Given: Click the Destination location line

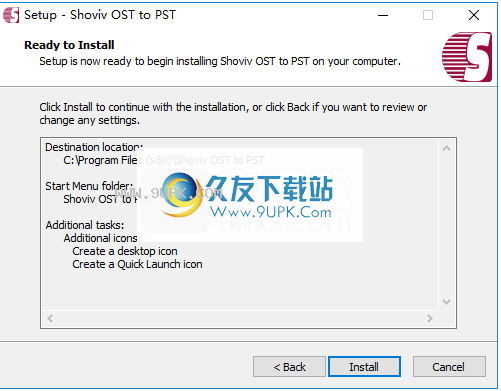Looking at the screenshot, I should tap(94, 147).
